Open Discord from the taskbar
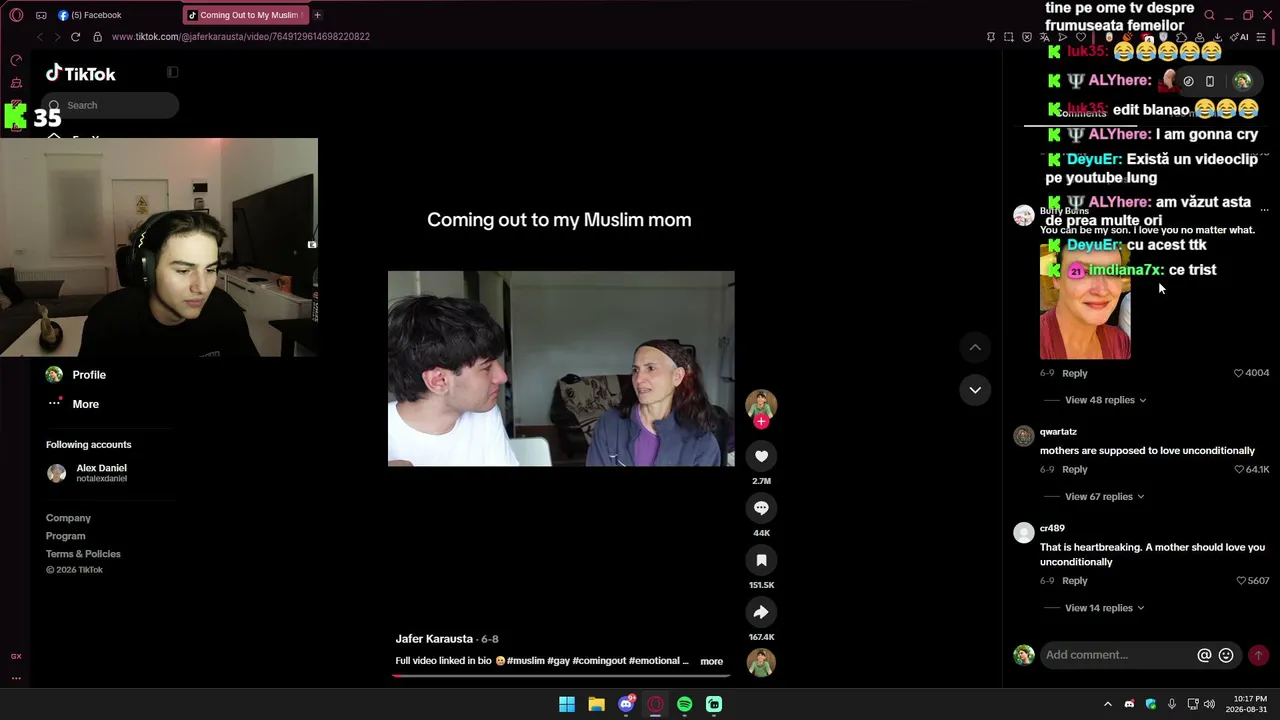Screen dimensions: 1280x720 [x=626, y=704]
